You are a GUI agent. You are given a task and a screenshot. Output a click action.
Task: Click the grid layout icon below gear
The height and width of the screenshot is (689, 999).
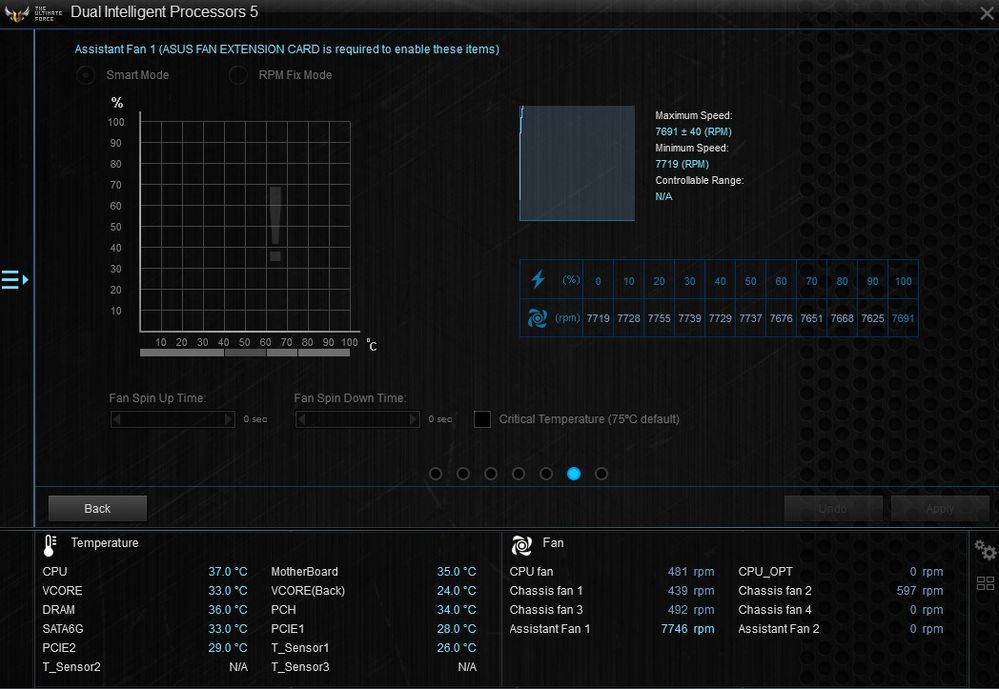point(985,583)
